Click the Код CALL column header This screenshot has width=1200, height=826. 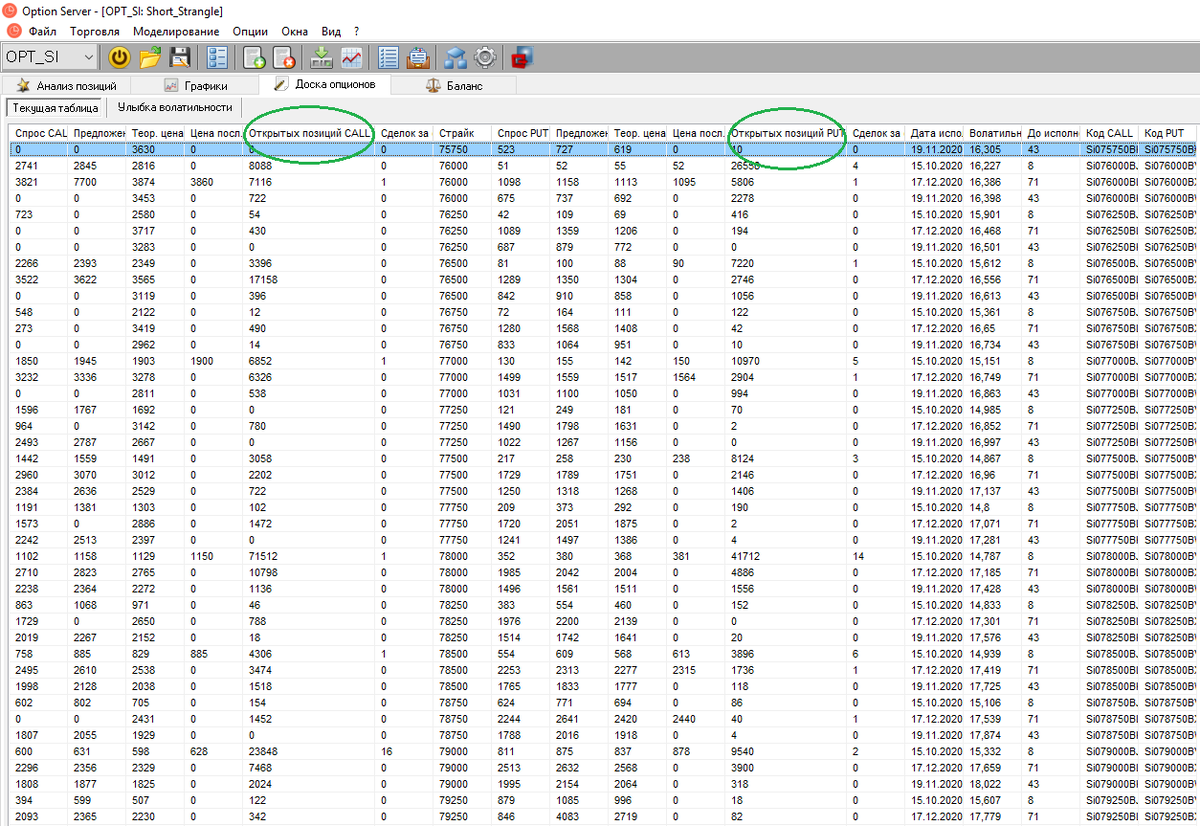(1109, 133)
